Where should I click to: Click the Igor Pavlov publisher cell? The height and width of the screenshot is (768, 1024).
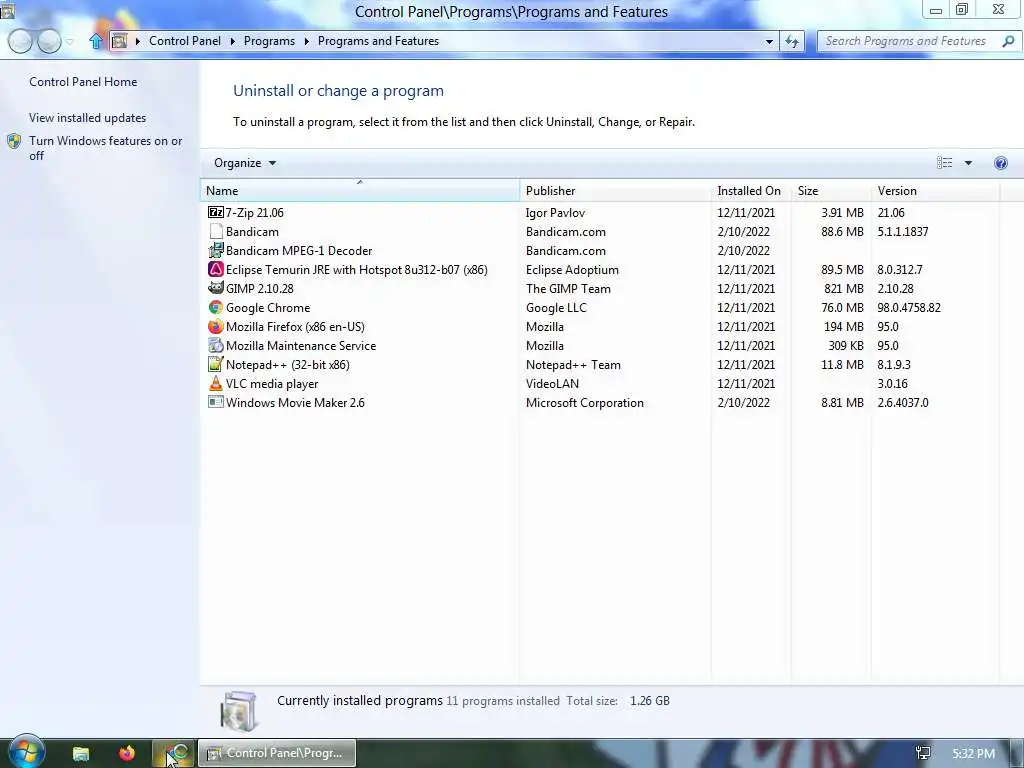(x=555, y=213)
